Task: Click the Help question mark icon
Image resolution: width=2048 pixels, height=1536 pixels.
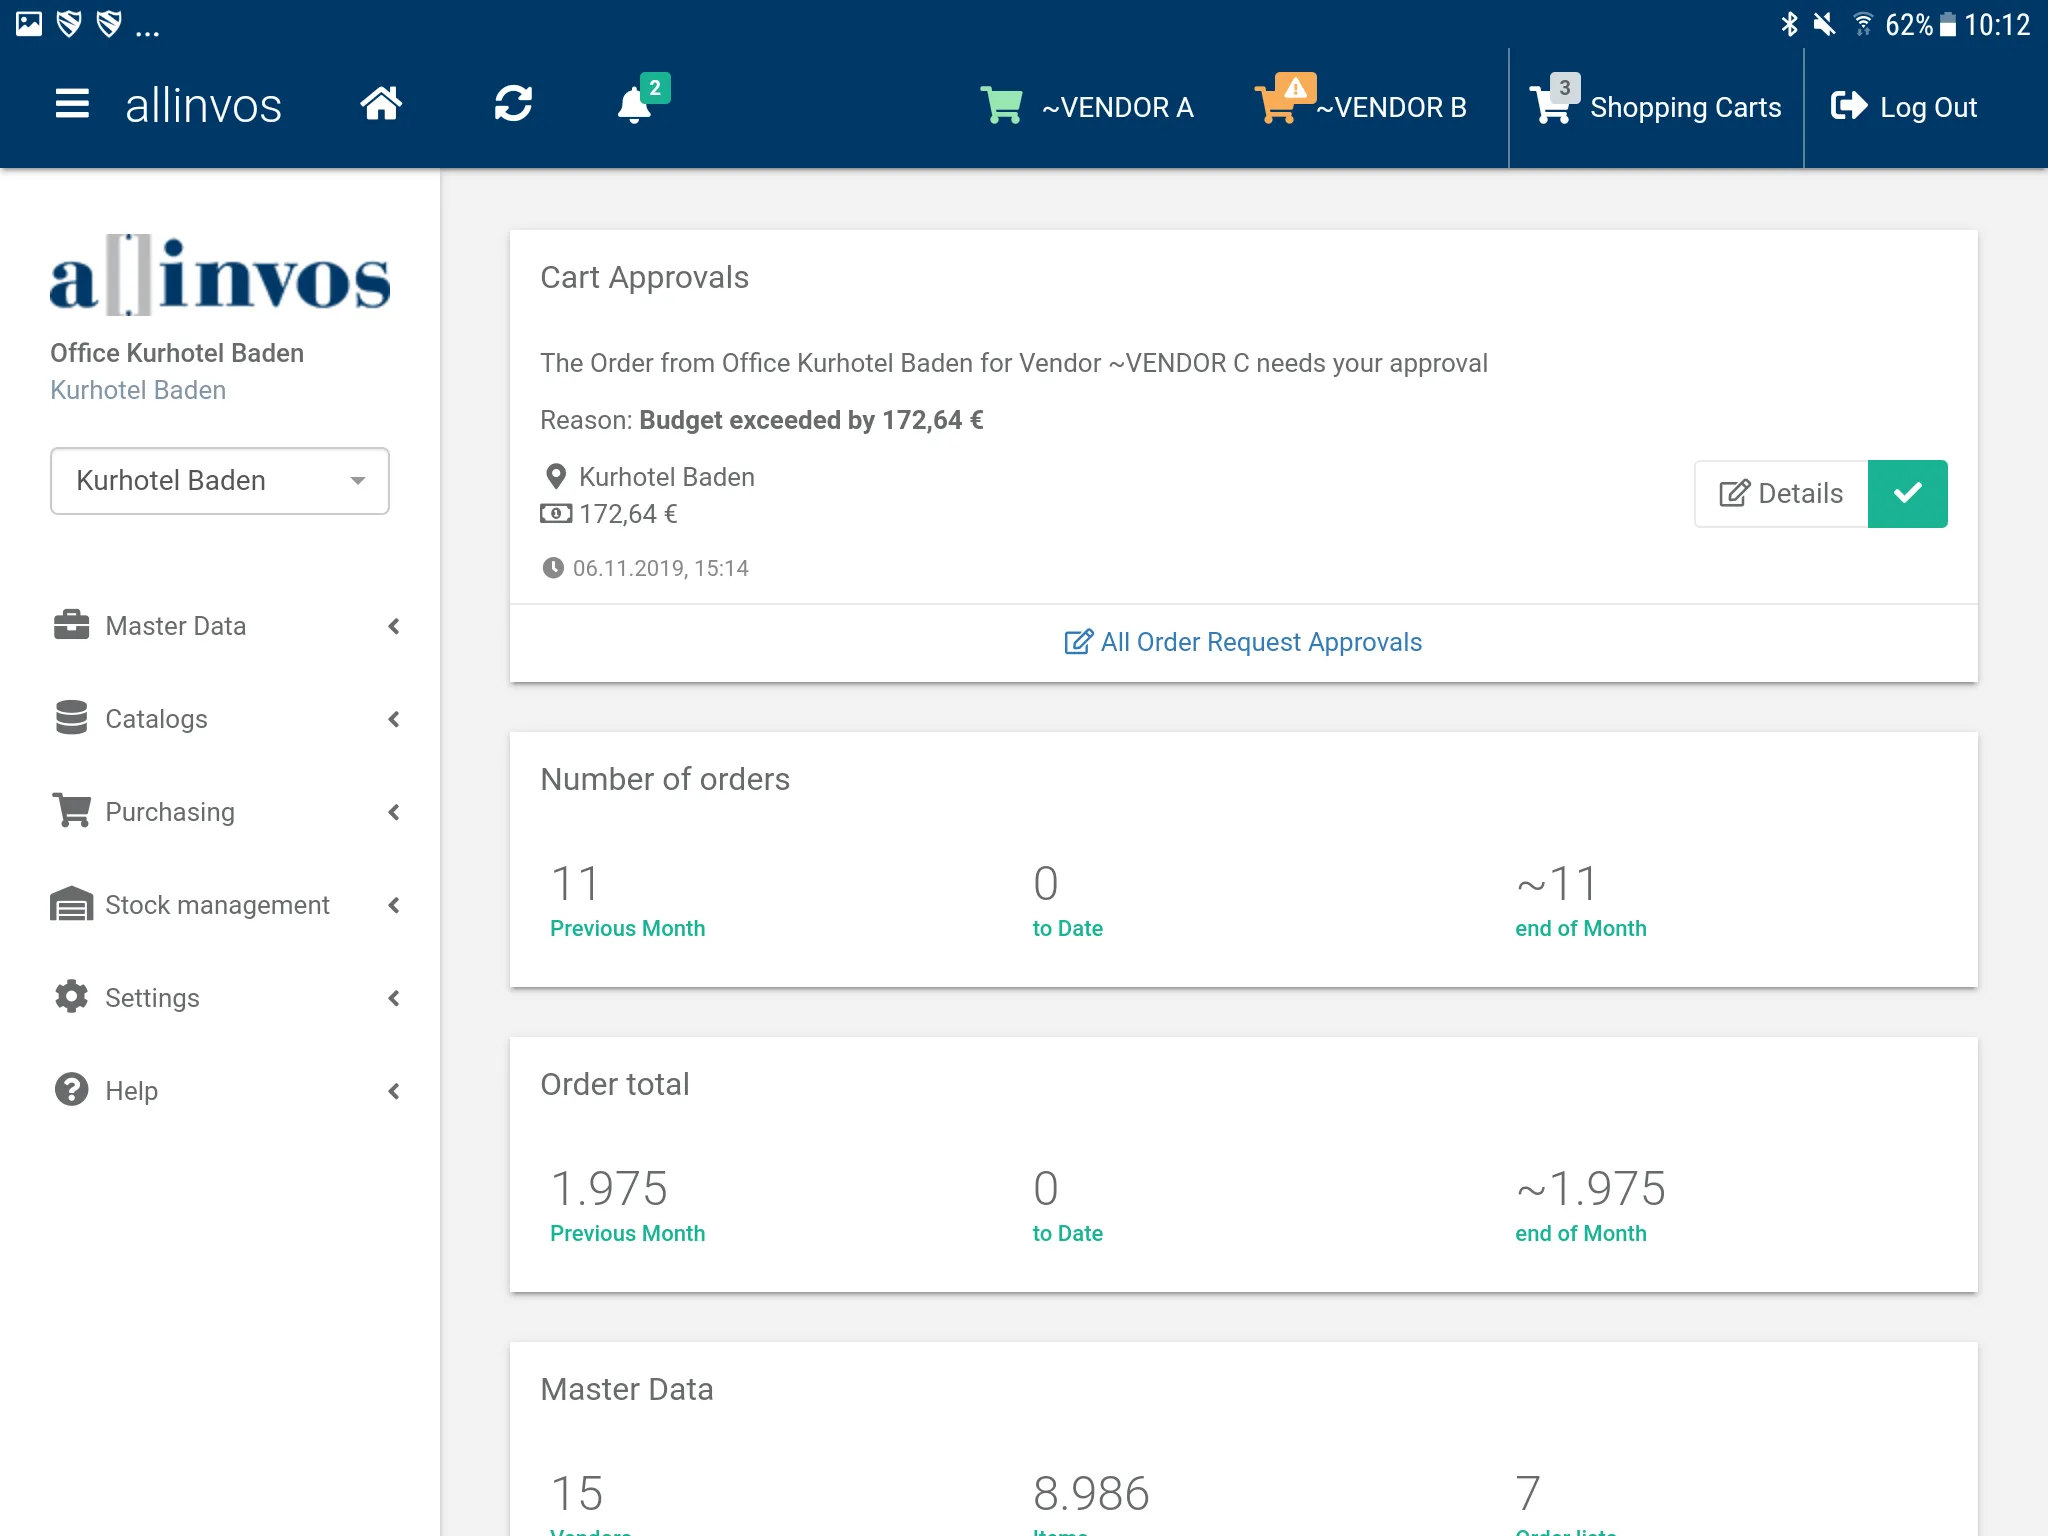Action: pos(71,1090)
